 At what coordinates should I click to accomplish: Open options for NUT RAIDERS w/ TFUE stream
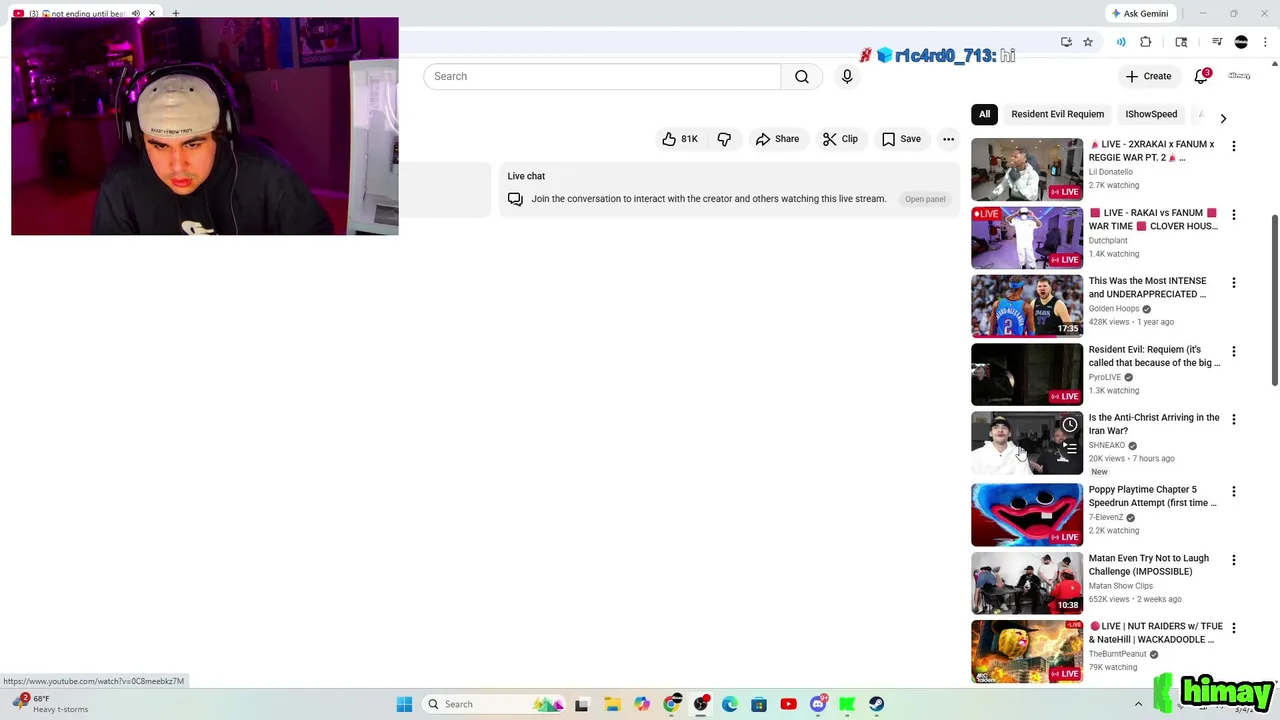(1233, 628)
